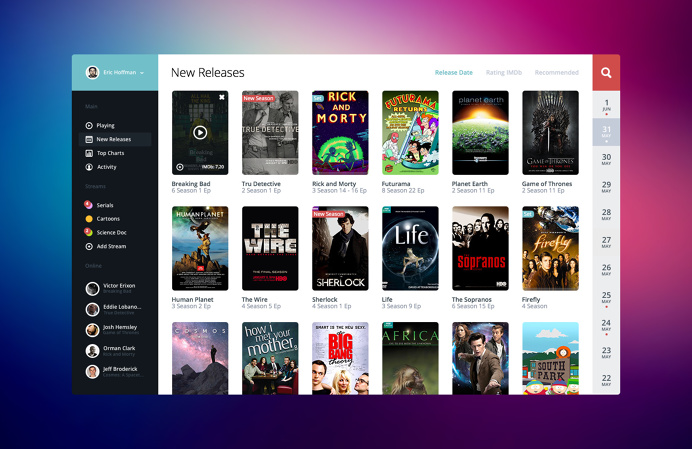The image size is (692, 449).
Task: Select 24 May on date timeline
Action: coord(606,326)
